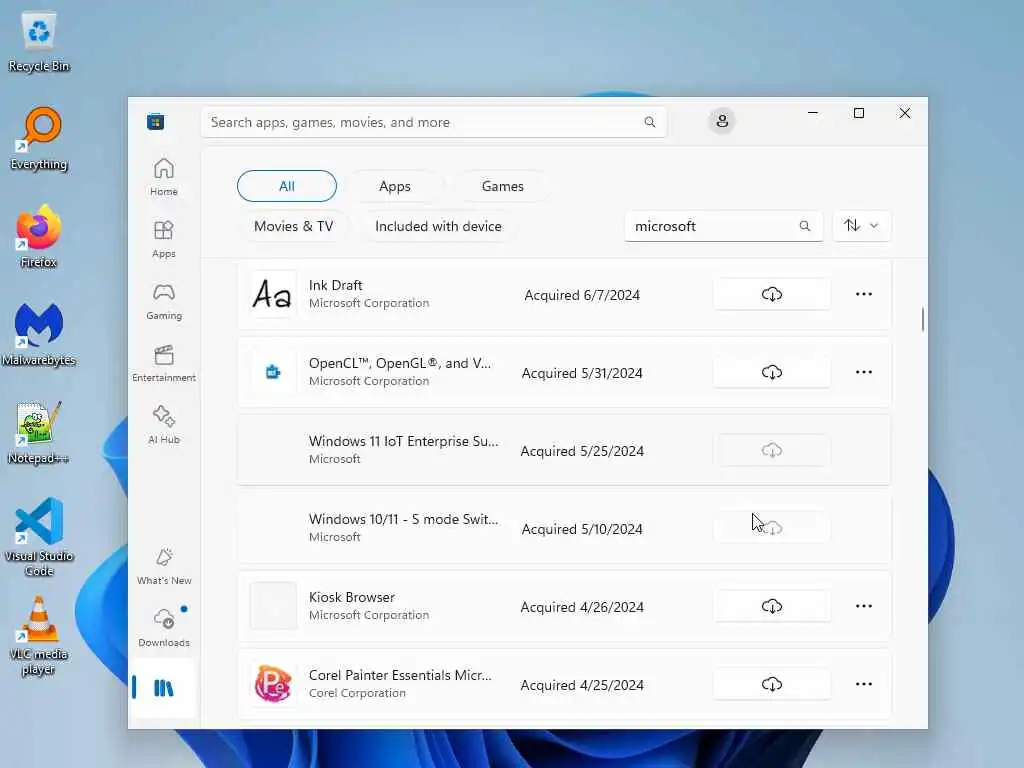
Task: Click Windows 10/11 - S mode Swit... title
Action: click(x=404, y=519)
